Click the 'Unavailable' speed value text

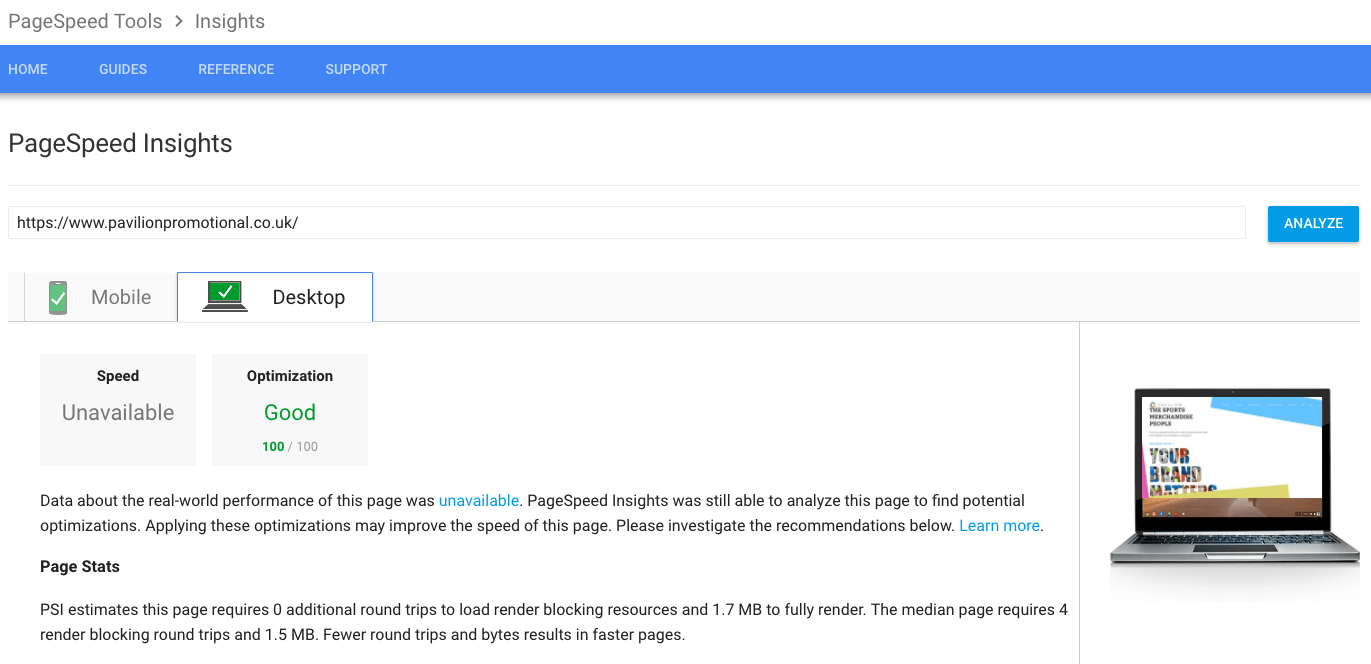[x=118, y=412]
